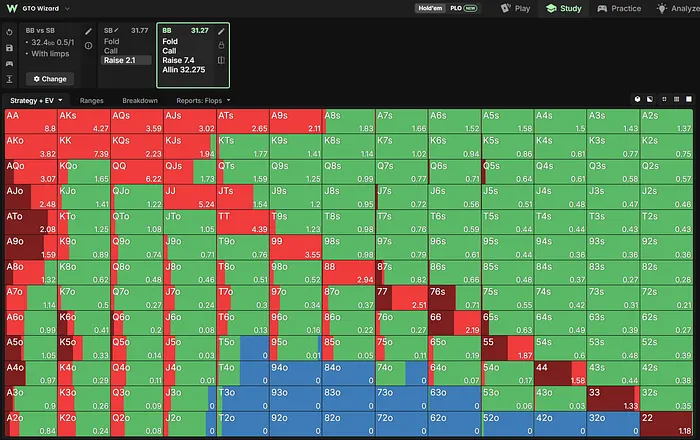This screenshot has height=440, width=700.
Task: Toggle the lock icon in BB panel
Action: coord(221,45)
